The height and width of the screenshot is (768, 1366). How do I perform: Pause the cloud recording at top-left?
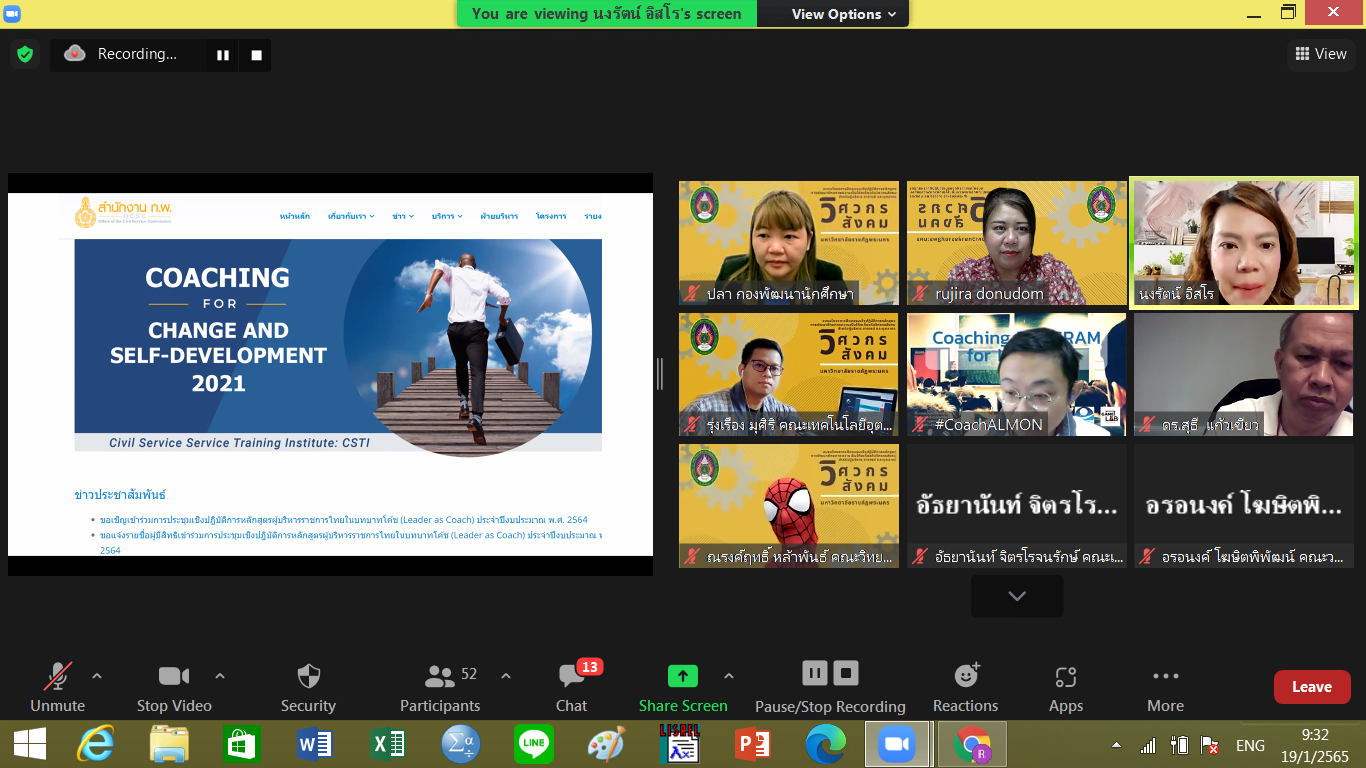223,55
